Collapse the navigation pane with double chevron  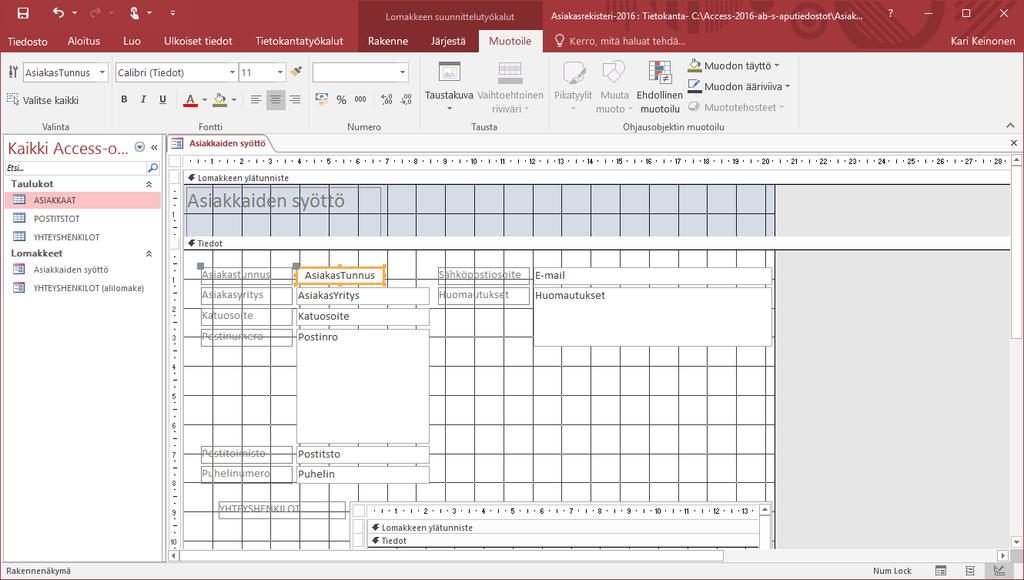point(154,148)
